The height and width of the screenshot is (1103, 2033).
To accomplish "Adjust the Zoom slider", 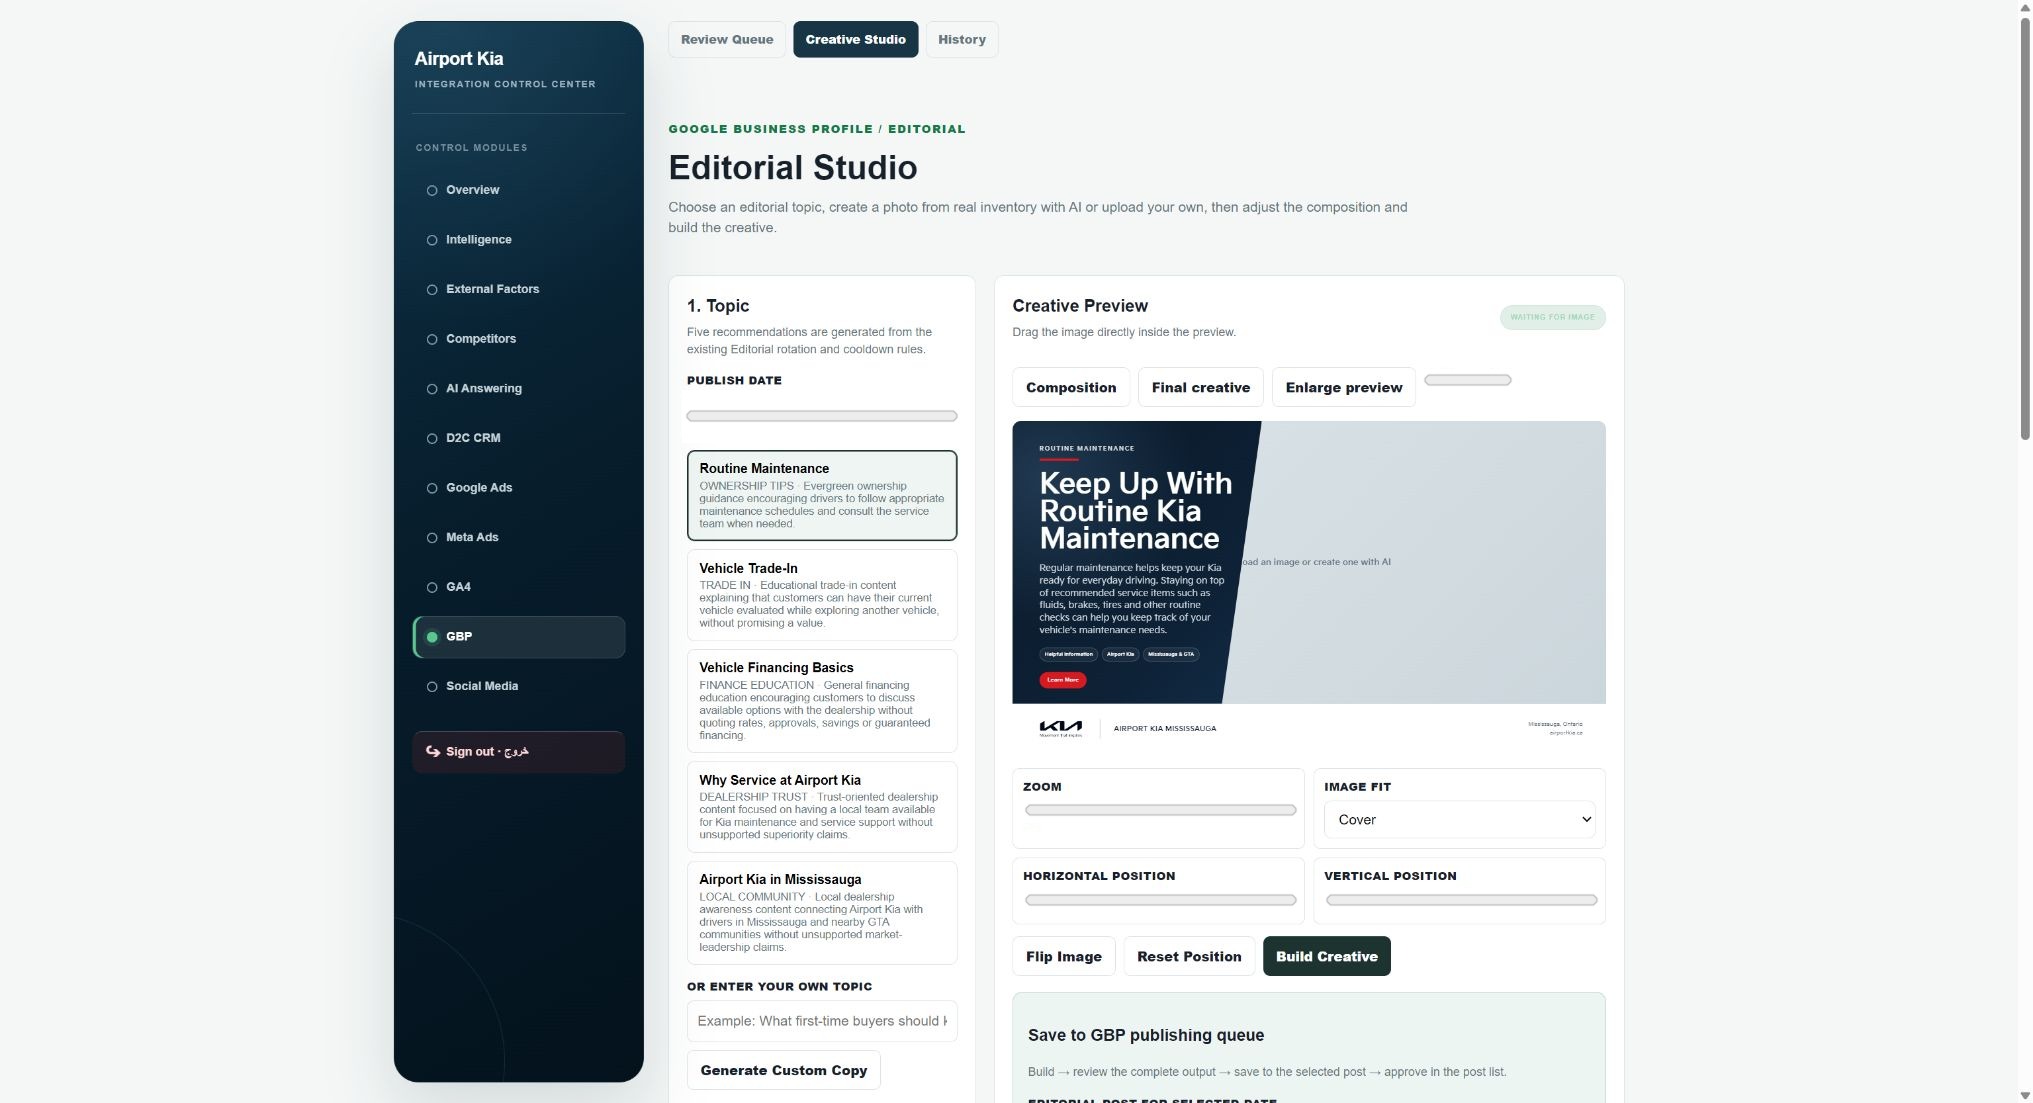I will click(x=1160, y=810).
